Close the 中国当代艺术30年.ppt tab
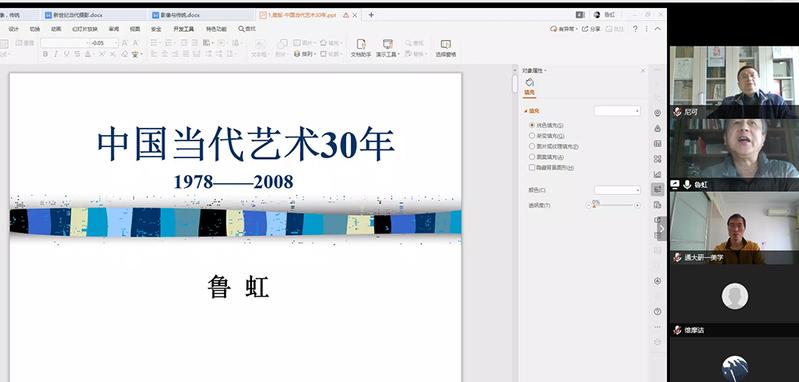The width and height of the screenshot is (799, 382). pyautogui.click(x=355, y=15)
